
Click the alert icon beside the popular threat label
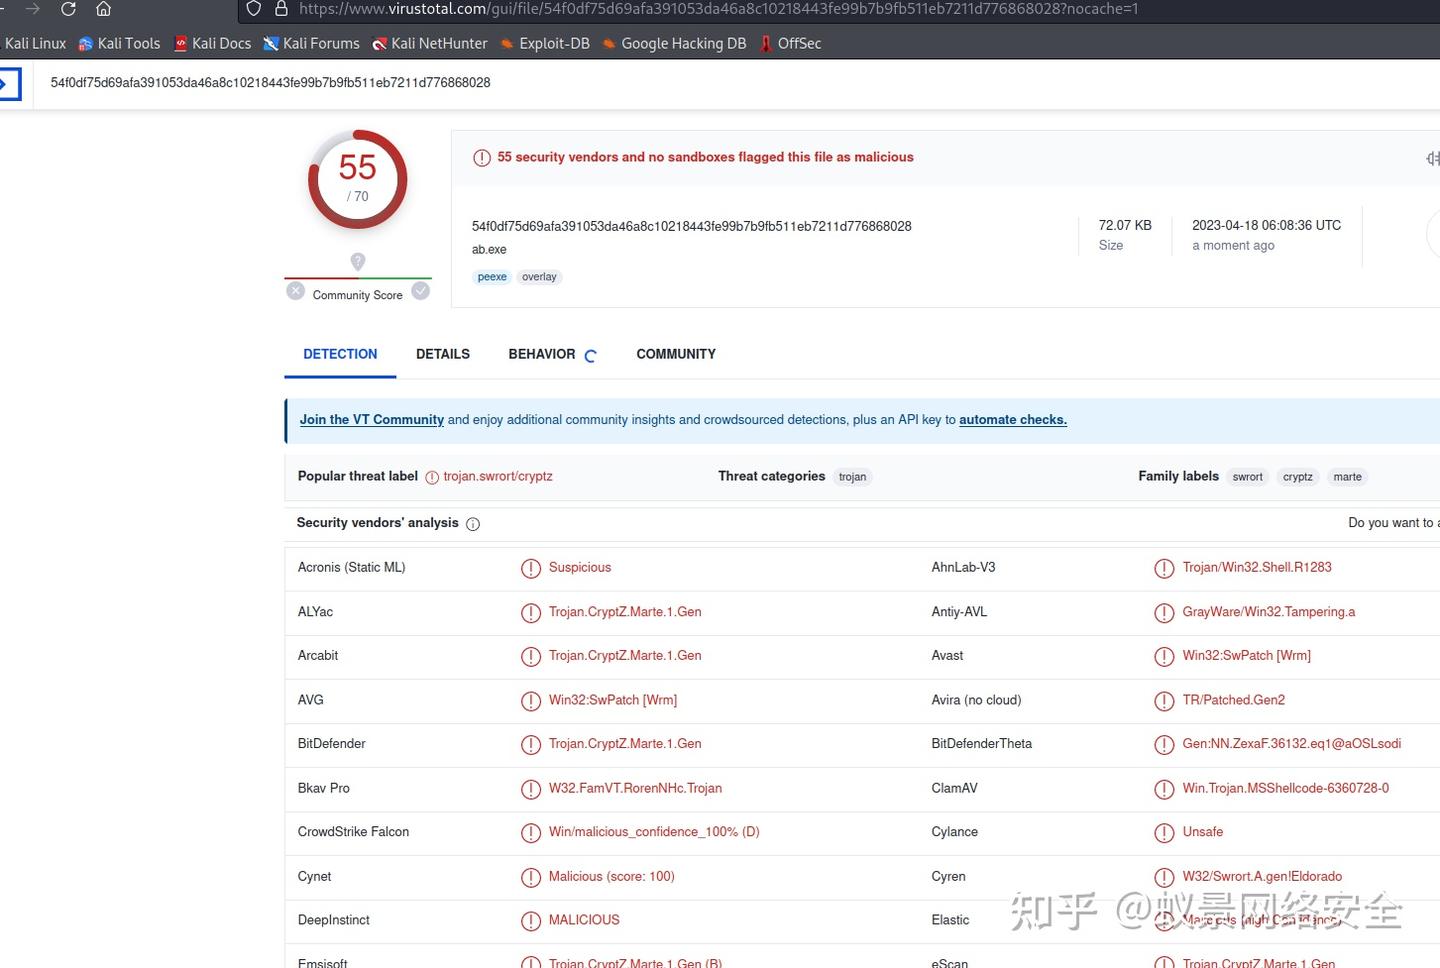click(432, 477)
